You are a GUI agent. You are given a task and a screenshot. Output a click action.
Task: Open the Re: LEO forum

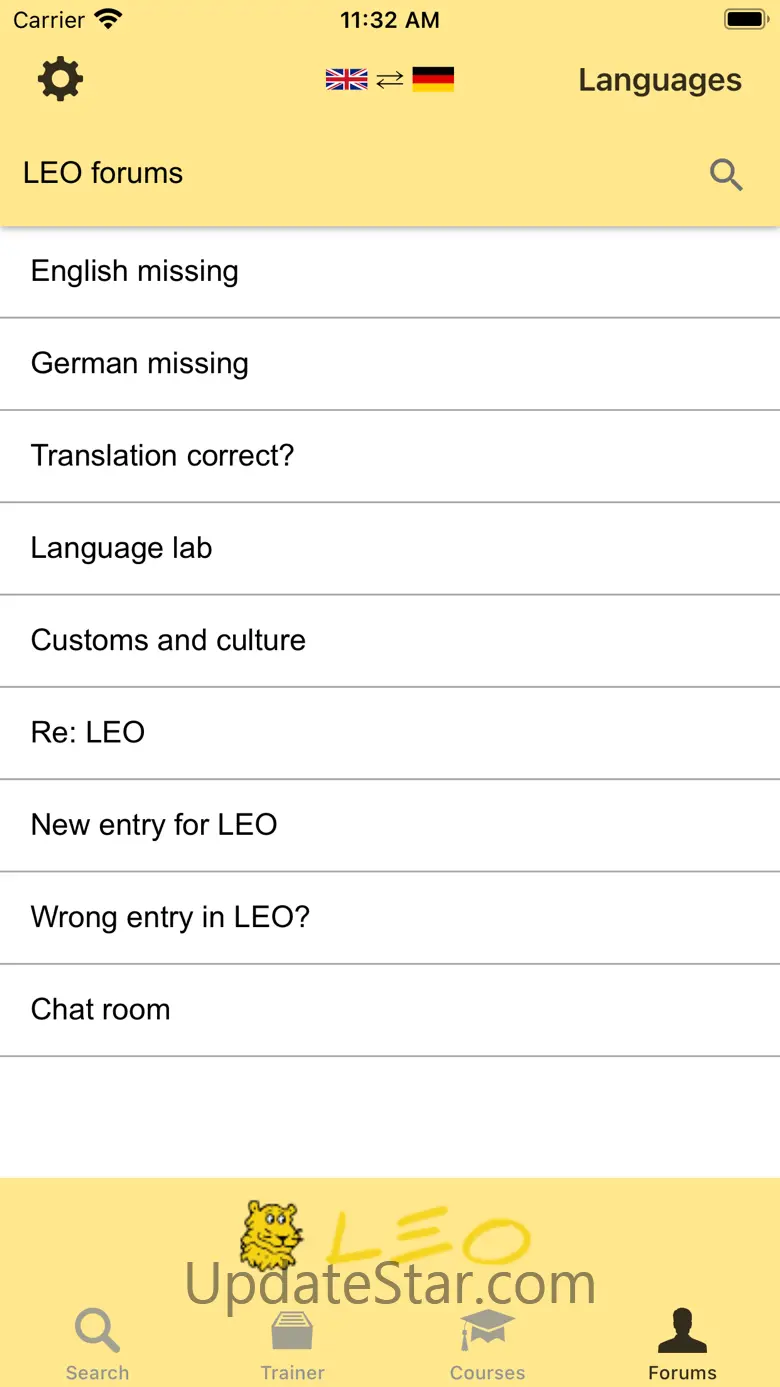tap(390, 732)
